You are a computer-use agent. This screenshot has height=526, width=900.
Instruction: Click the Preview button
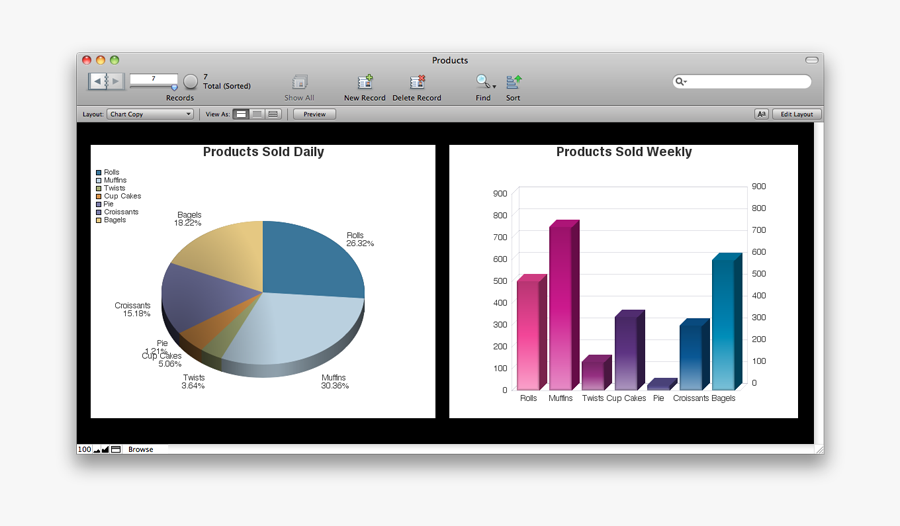314,114
